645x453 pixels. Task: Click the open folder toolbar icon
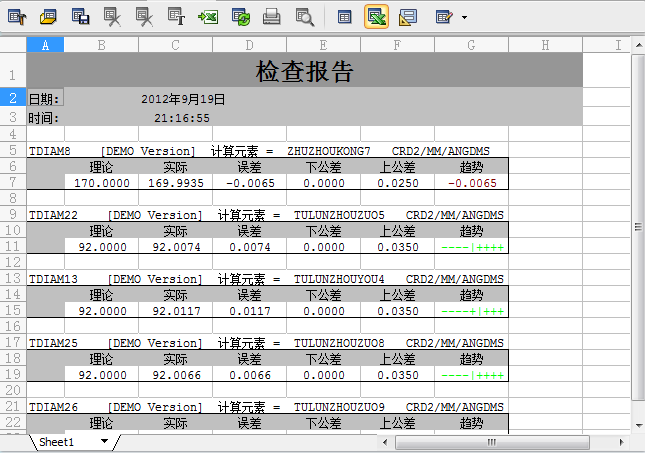coord(49,17)
